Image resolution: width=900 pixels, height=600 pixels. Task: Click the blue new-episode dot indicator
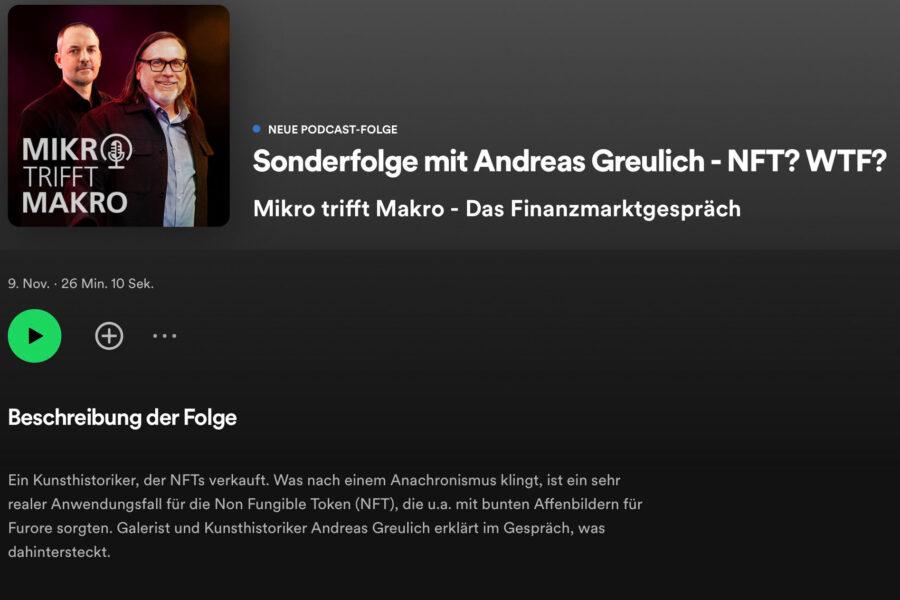coord(257,129)
